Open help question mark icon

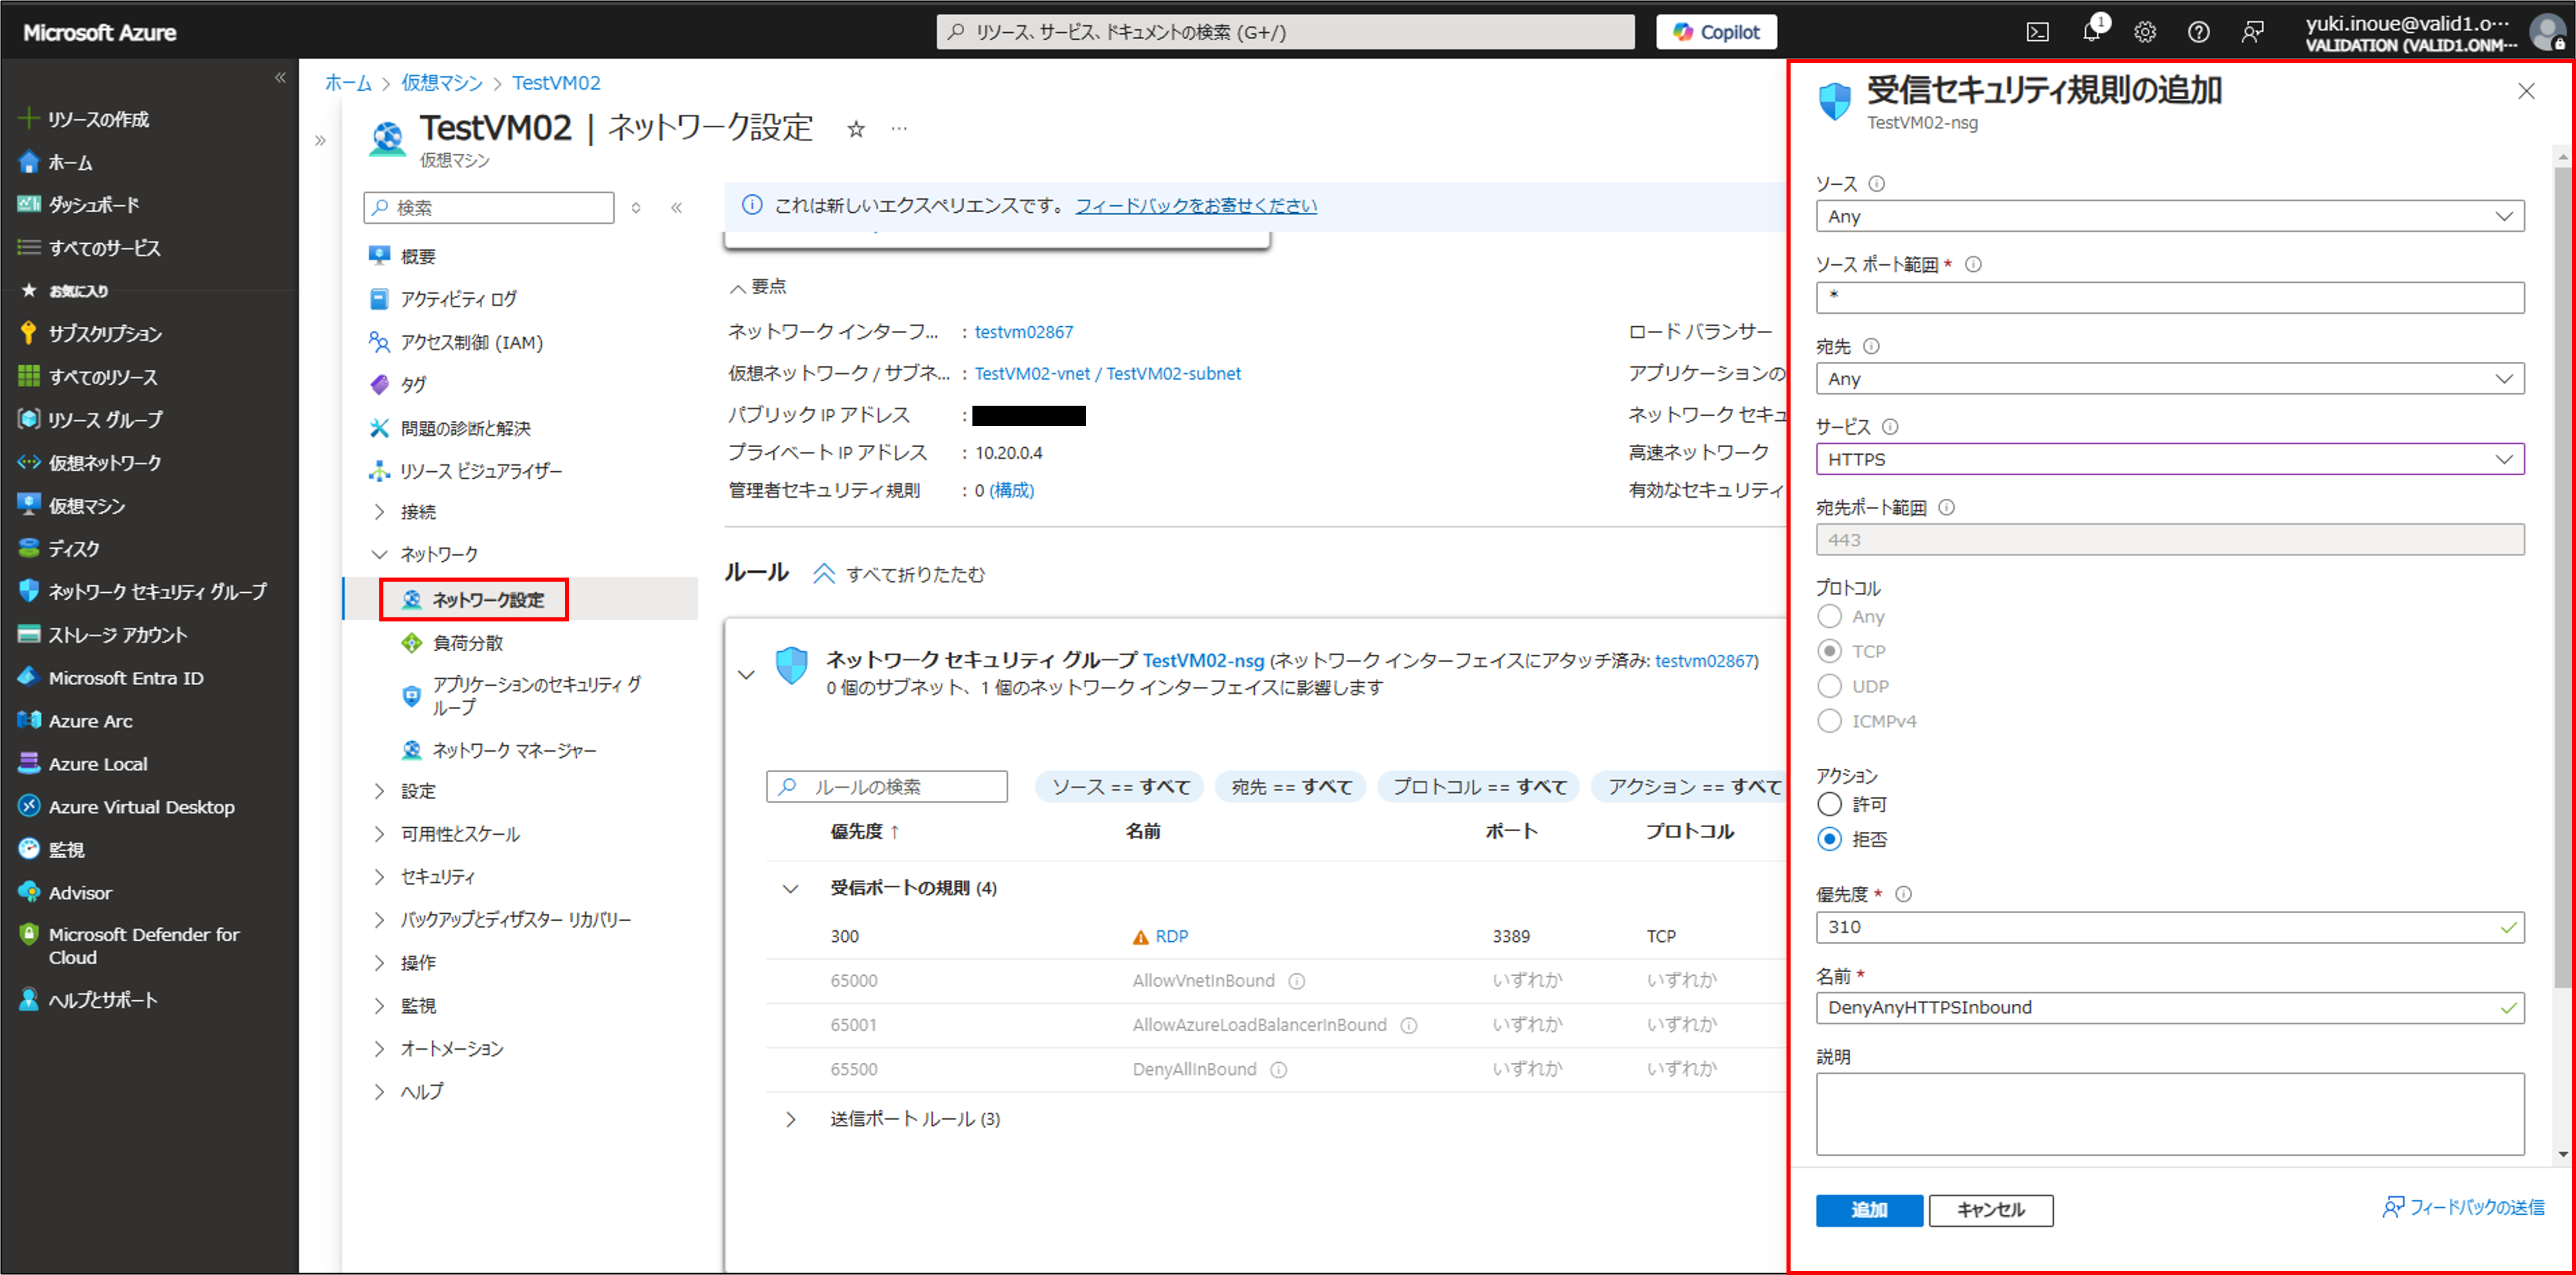[2198, 32]
